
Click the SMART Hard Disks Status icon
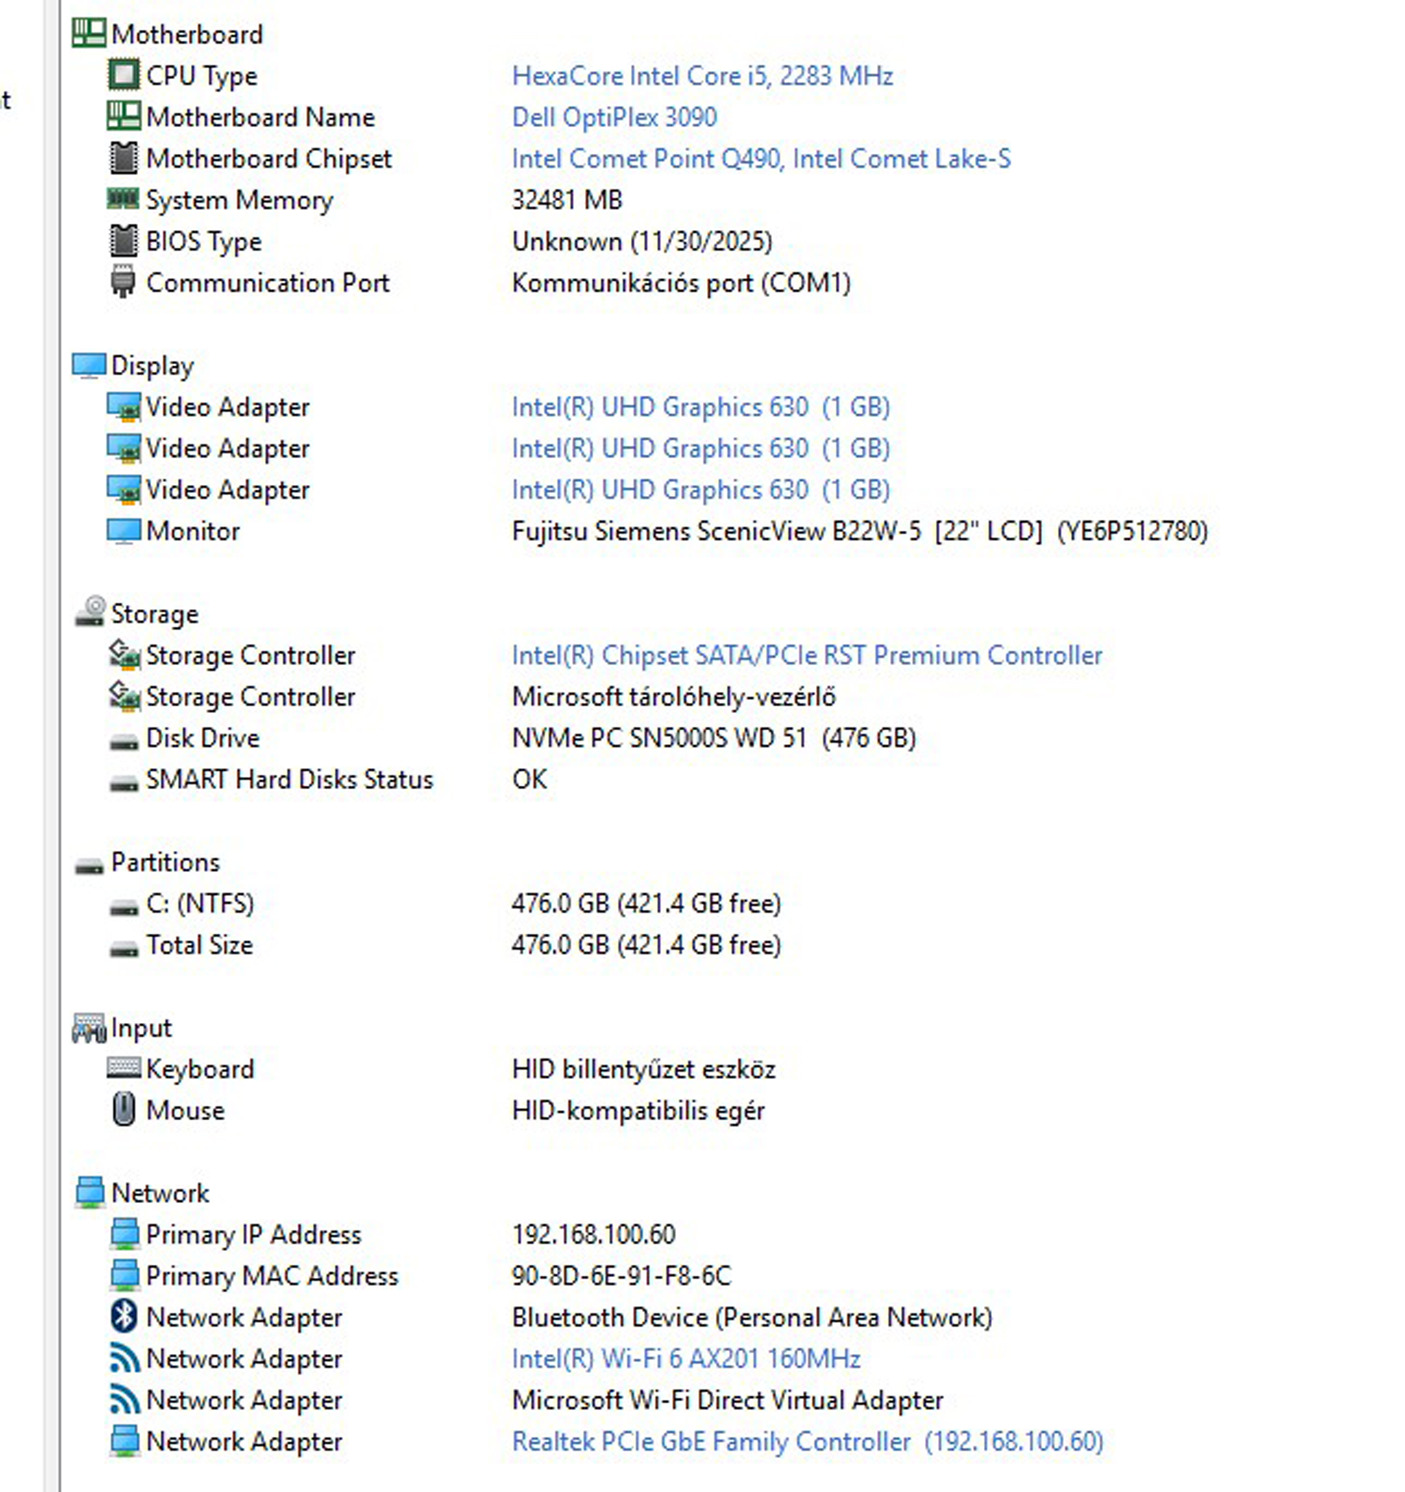[x=124, y=783]
